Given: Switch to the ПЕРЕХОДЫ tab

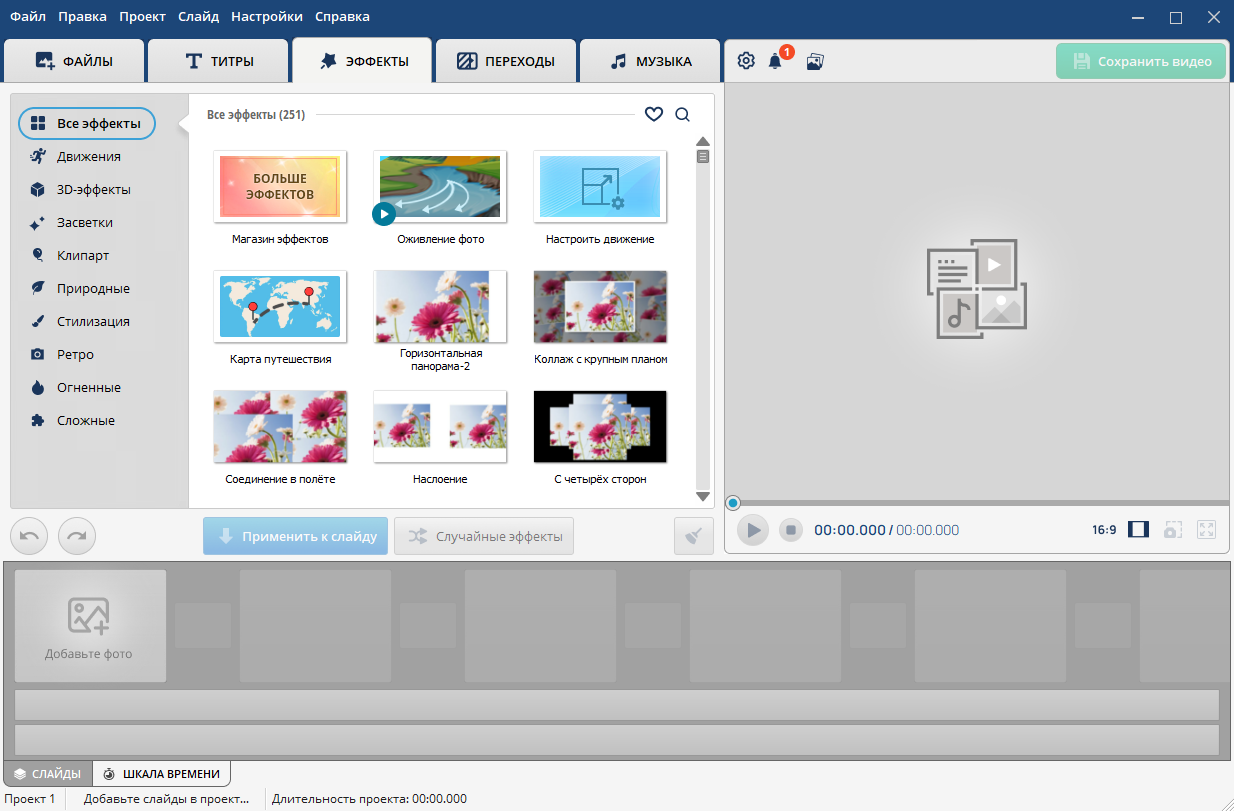Looking at the screenshot, I should coord(506,61).
